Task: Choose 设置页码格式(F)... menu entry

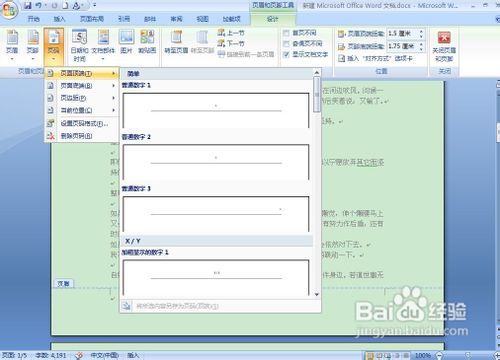Action: tap(82, 124)
